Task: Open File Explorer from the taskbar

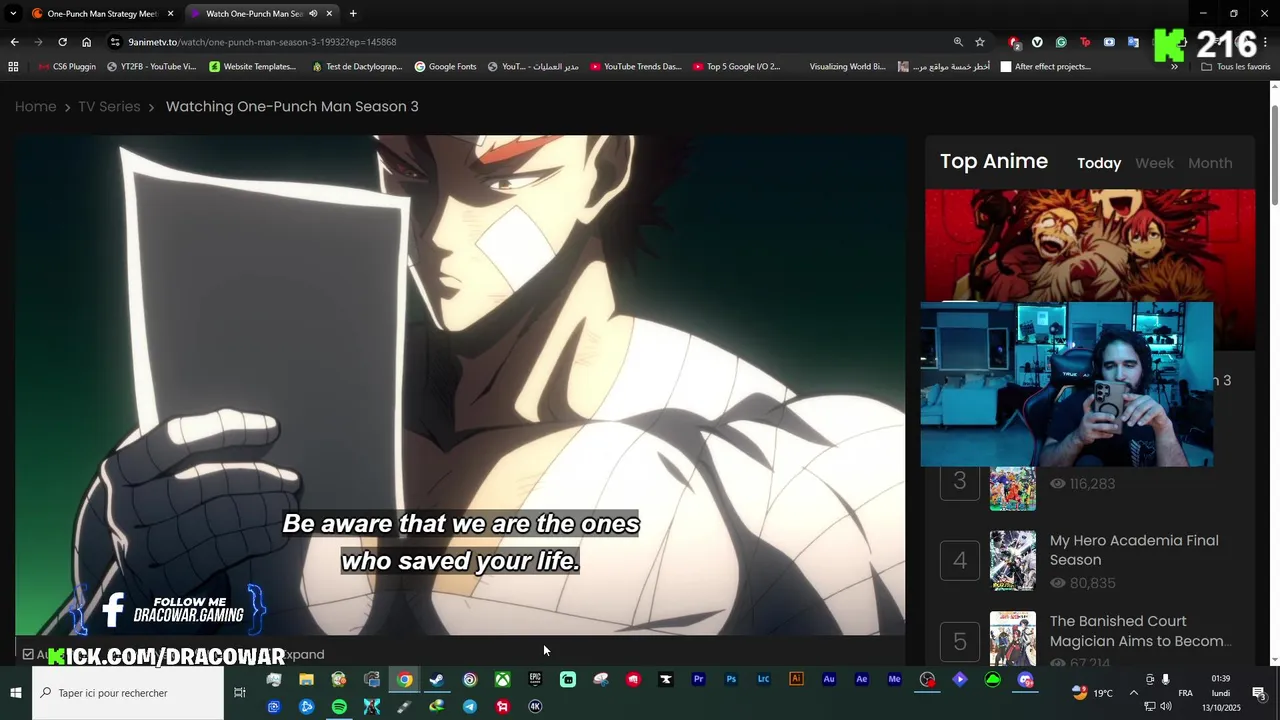Action: [x=306, y=680]
